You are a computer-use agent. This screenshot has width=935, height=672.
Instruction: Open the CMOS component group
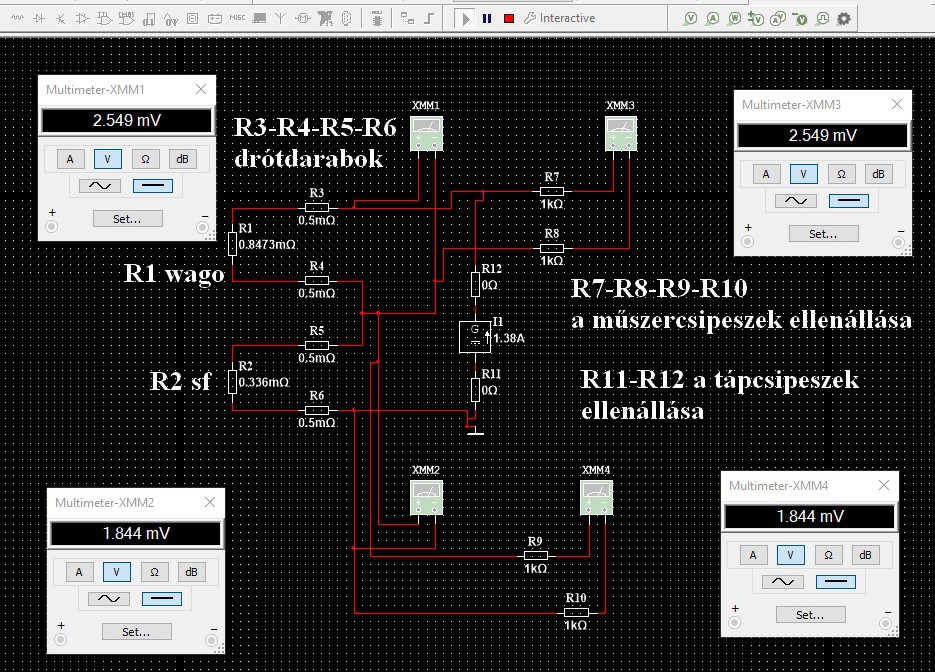click(x=127, y=18)
